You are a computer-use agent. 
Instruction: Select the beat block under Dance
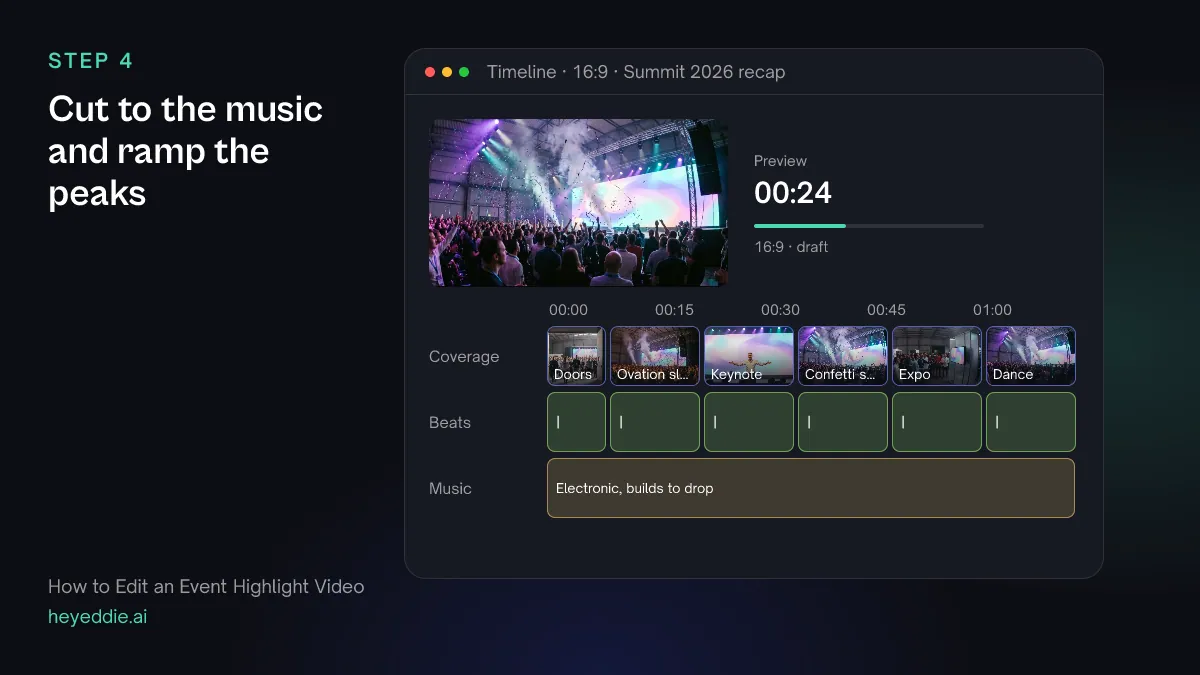[x=1031, y=422]
